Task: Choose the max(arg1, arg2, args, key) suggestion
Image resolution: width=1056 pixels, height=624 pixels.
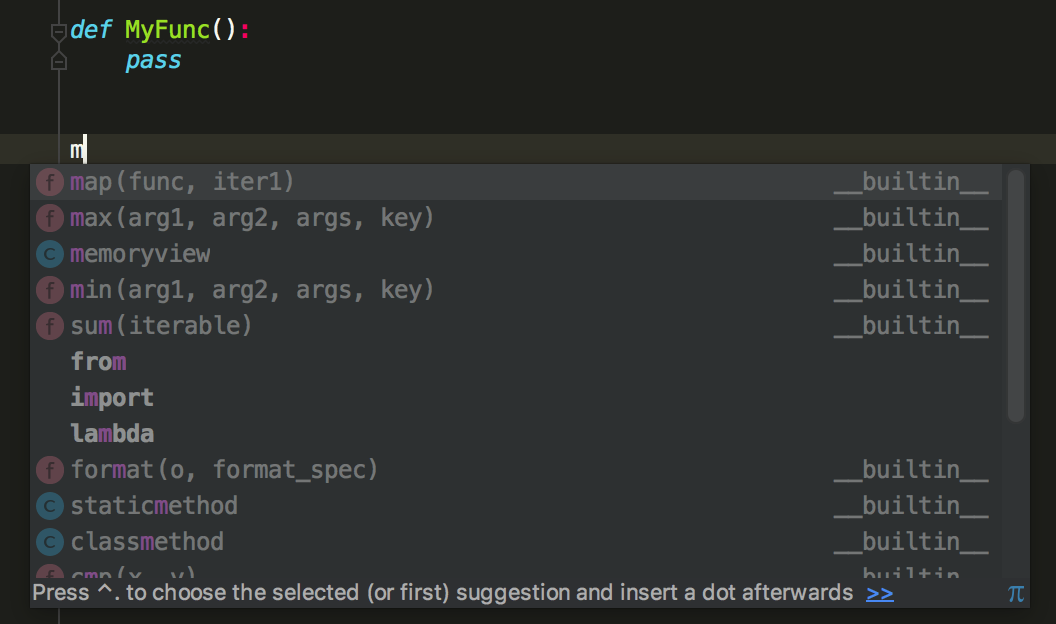Action: point(252,218)
